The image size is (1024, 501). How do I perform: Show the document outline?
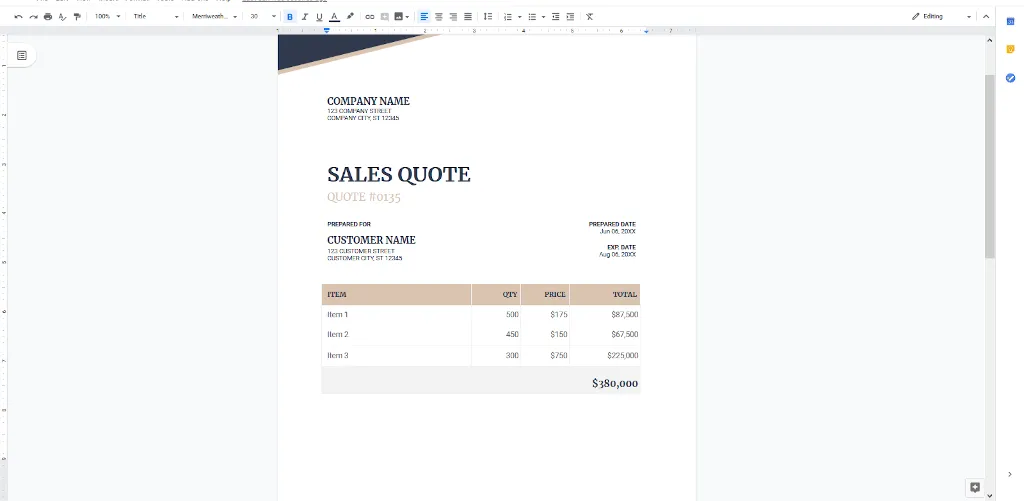(22, 56)
